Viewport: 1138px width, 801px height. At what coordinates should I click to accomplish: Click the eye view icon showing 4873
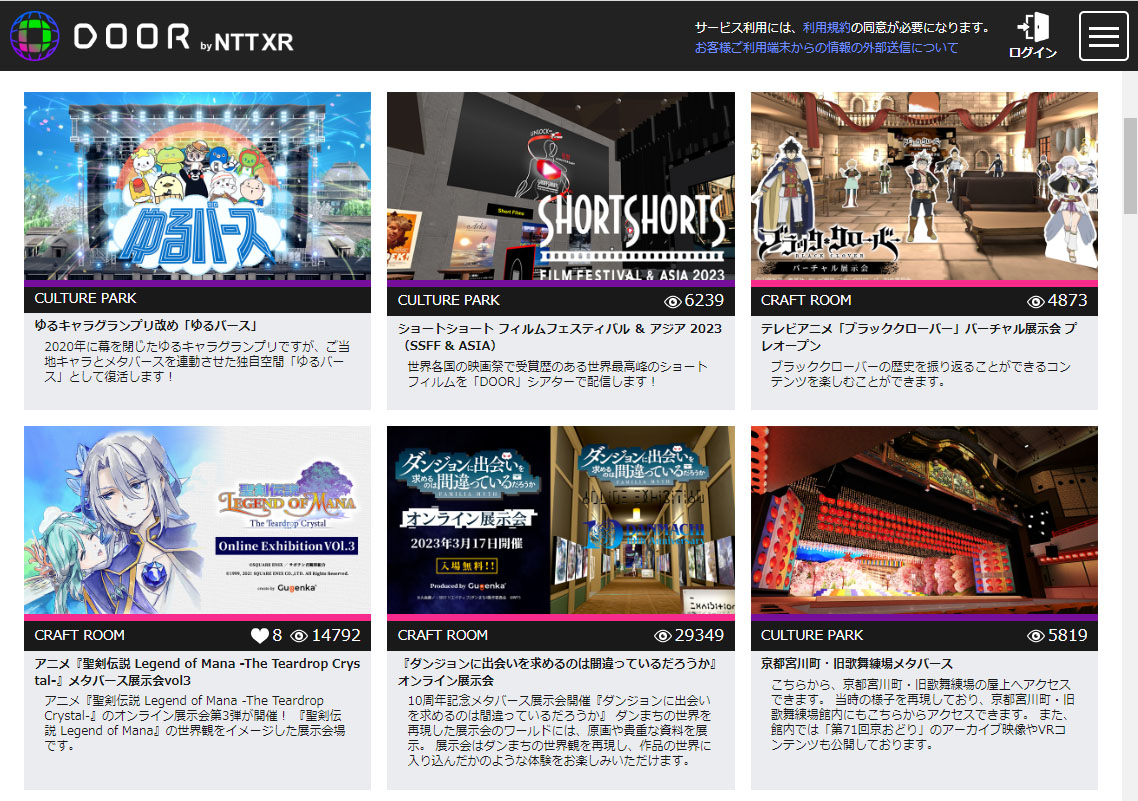pos(1035,301)
